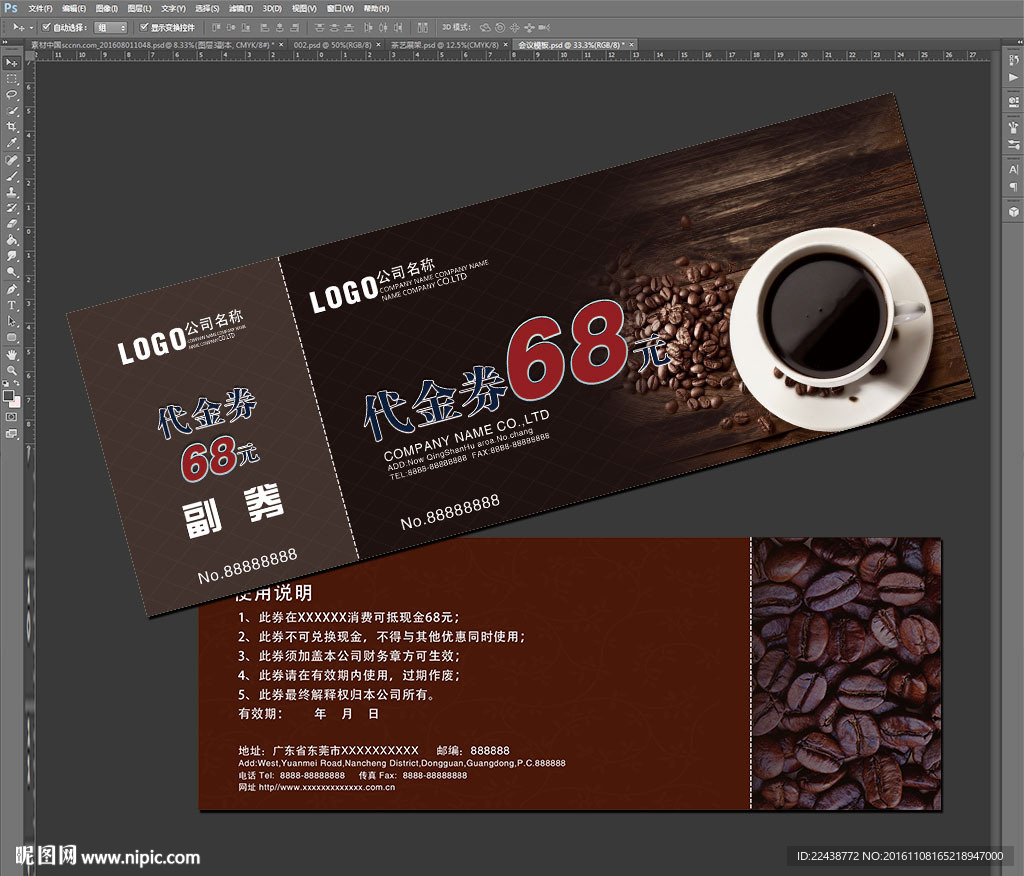1024x876 pixels.
Task: Select the Path Selection tool
Action: coord(11,321)
